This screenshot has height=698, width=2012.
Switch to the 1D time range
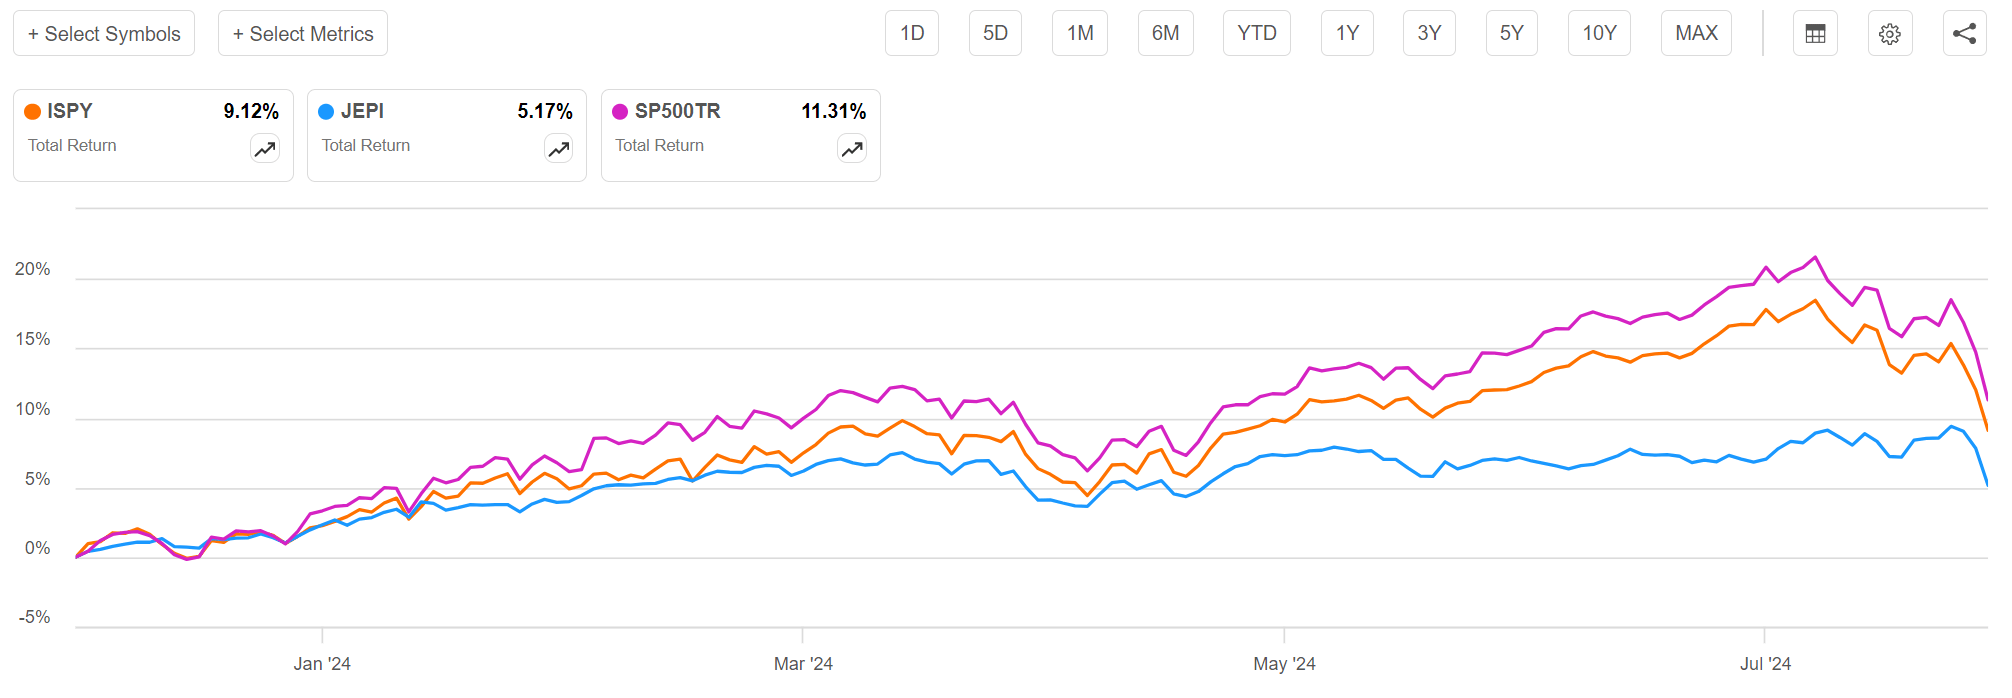click(x=912, y=34)
